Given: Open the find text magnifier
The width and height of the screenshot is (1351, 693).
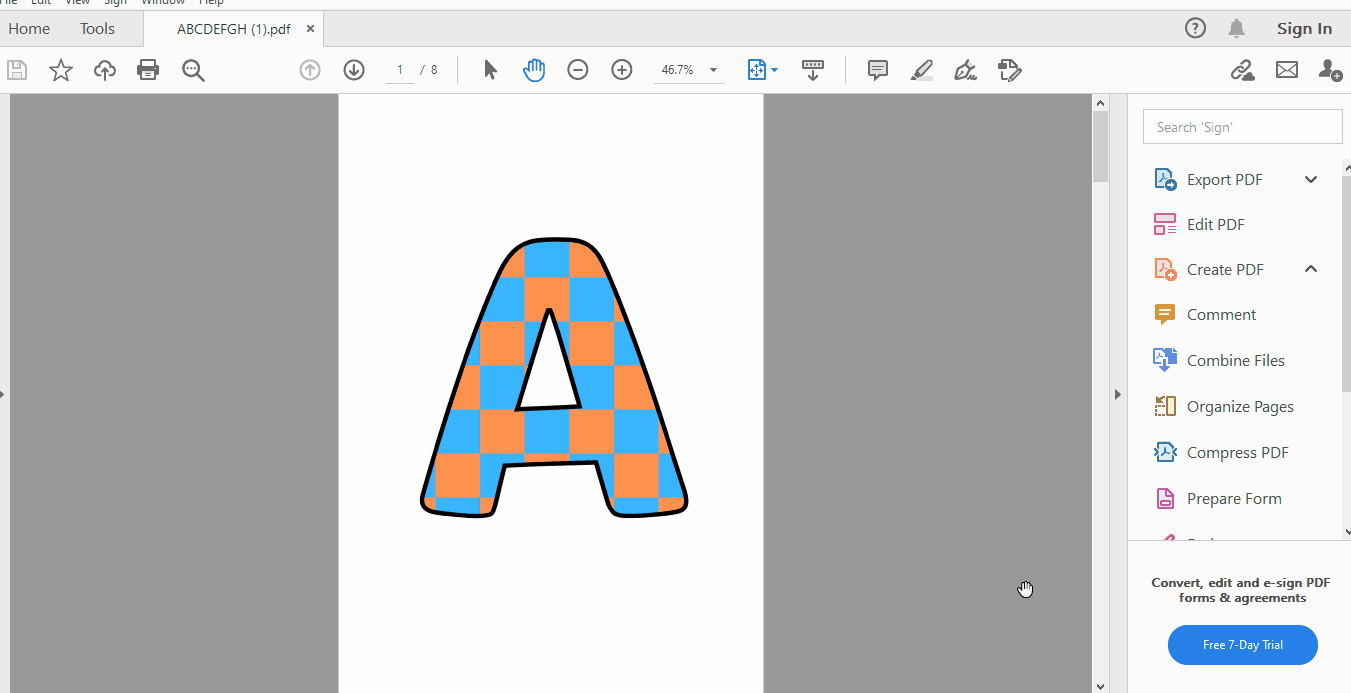Looking at the screenshot, I should tap(193, 70).
